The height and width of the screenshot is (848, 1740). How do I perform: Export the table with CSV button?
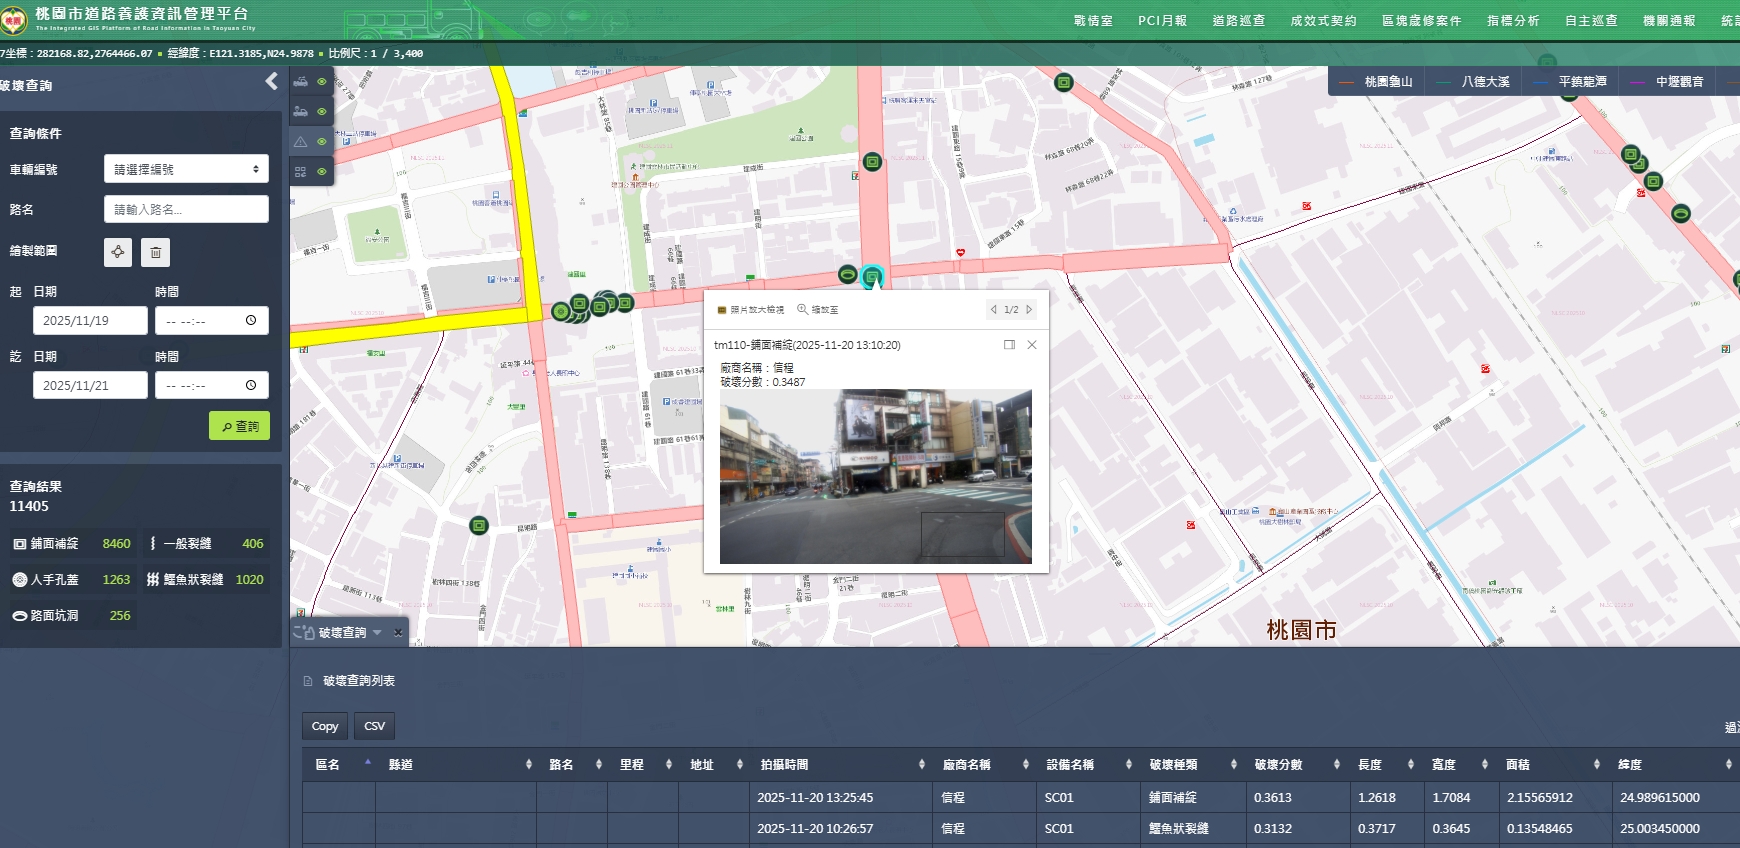tap(374, 726)
